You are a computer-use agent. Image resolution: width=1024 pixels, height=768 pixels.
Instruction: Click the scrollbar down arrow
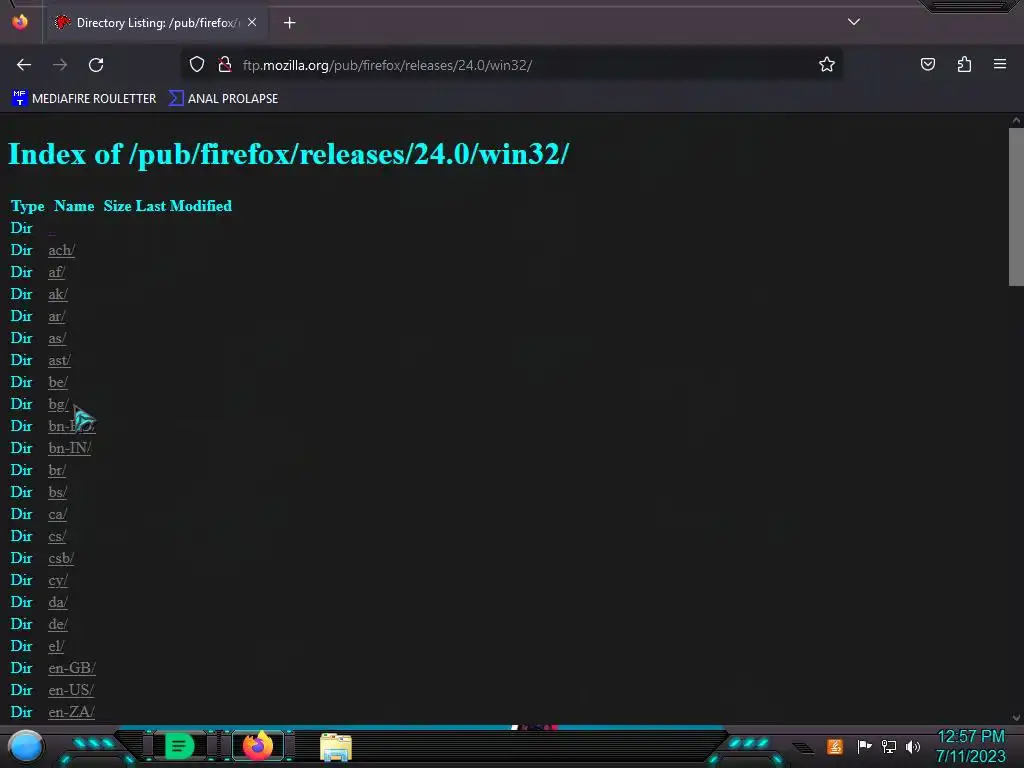click(1016, 718)
